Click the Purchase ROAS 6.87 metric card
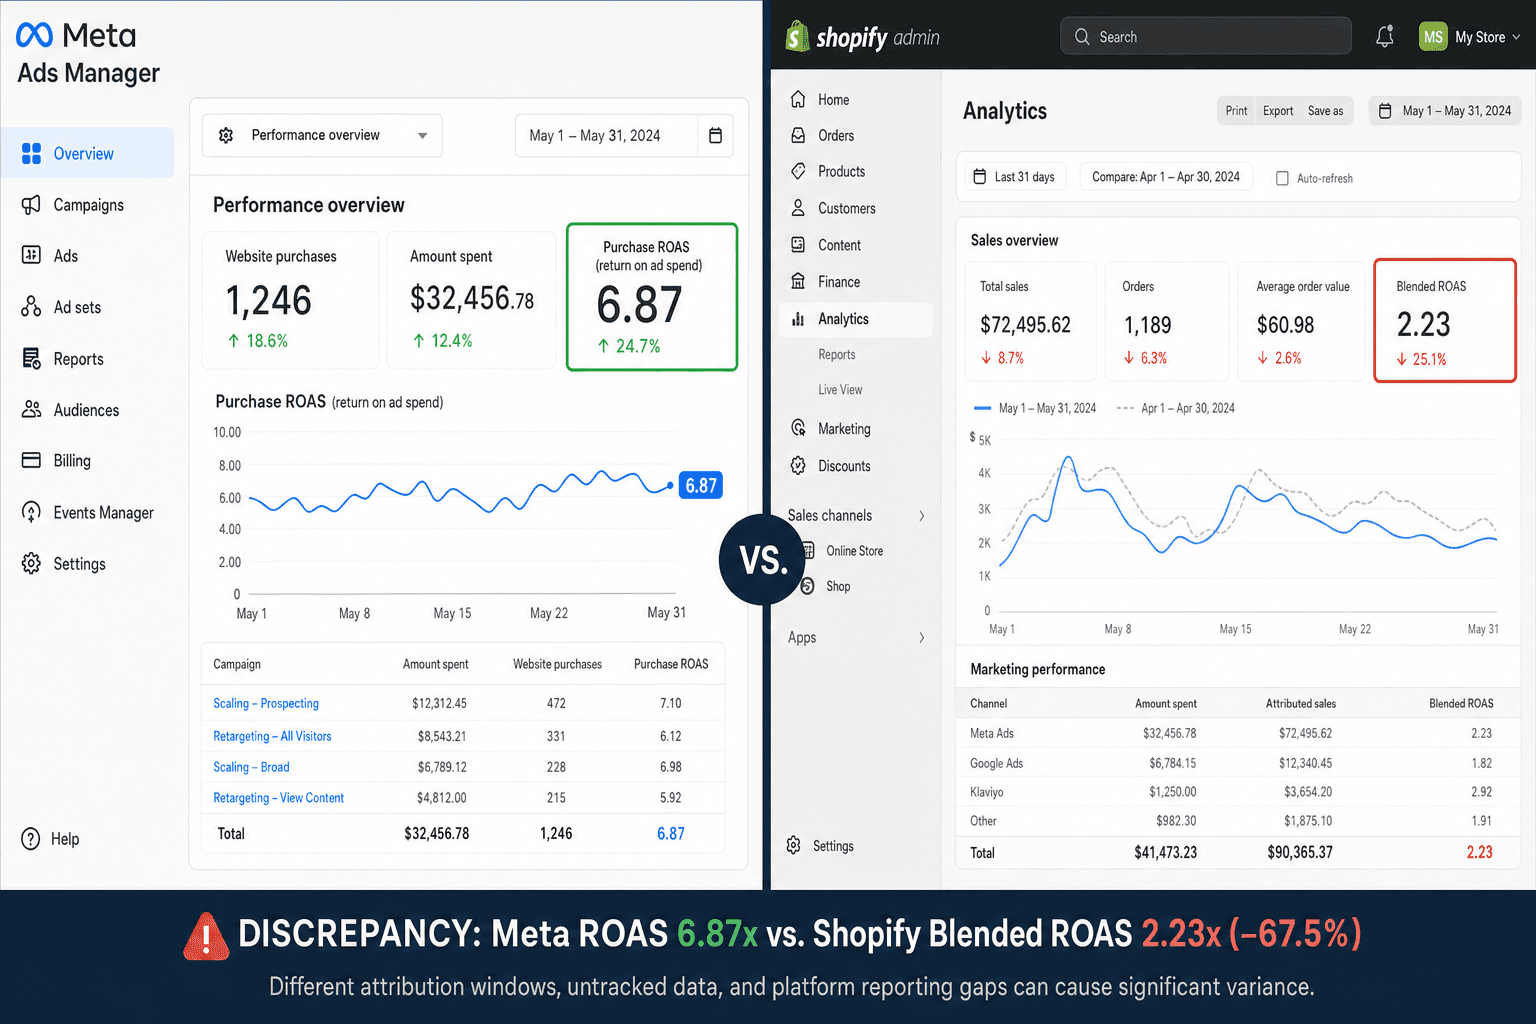Screen dimensions: 1536x1024 (x=652, y=297)
